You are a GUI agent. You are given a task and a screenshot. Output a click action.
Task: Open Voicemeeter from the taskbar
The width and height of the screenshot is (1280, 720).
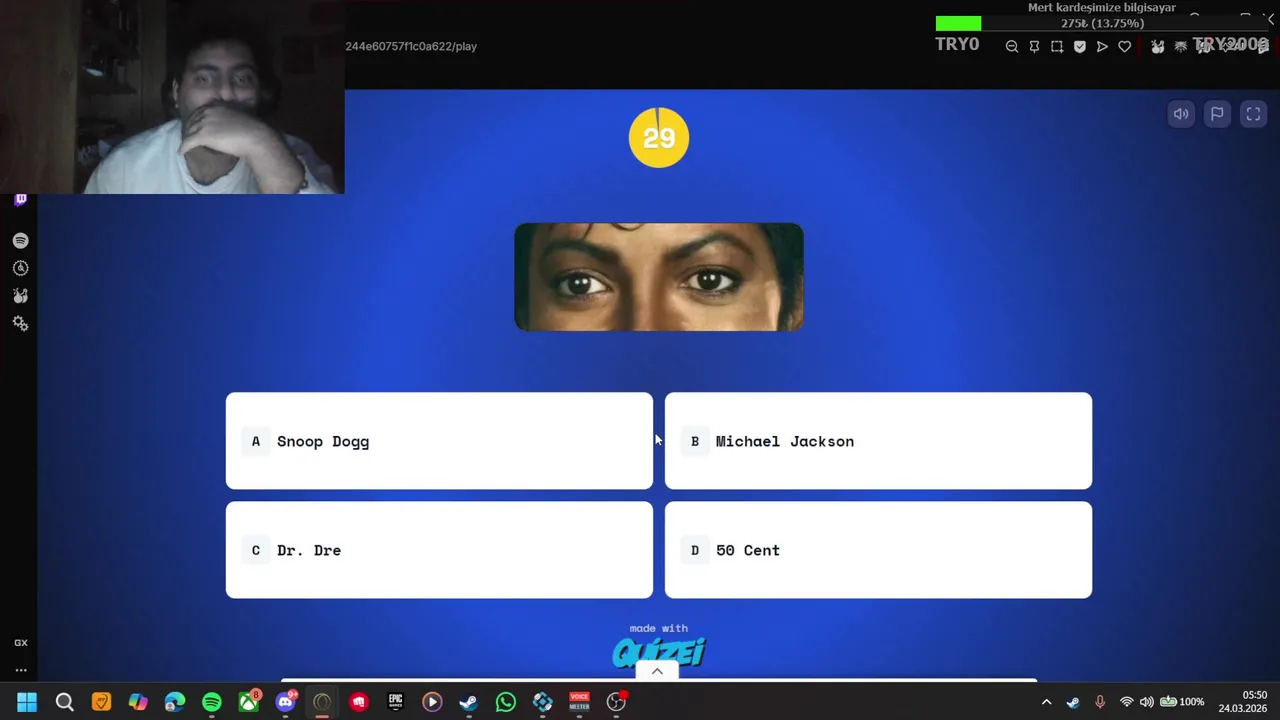click(579, 702)
